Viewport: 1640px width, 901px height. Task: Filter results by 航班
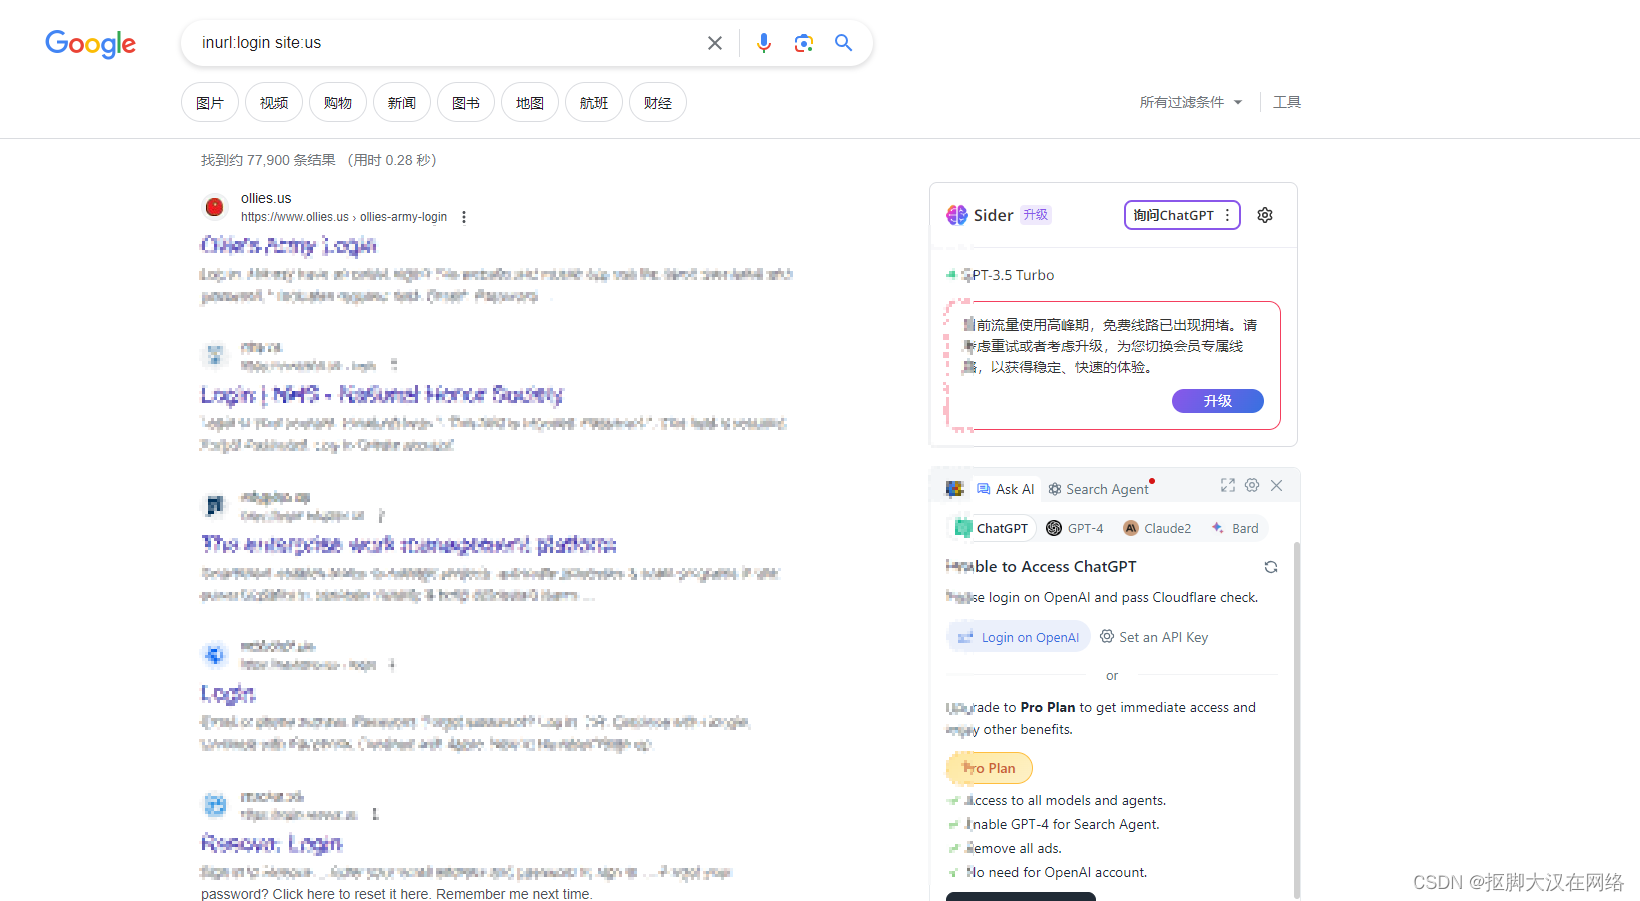[594, 102]
